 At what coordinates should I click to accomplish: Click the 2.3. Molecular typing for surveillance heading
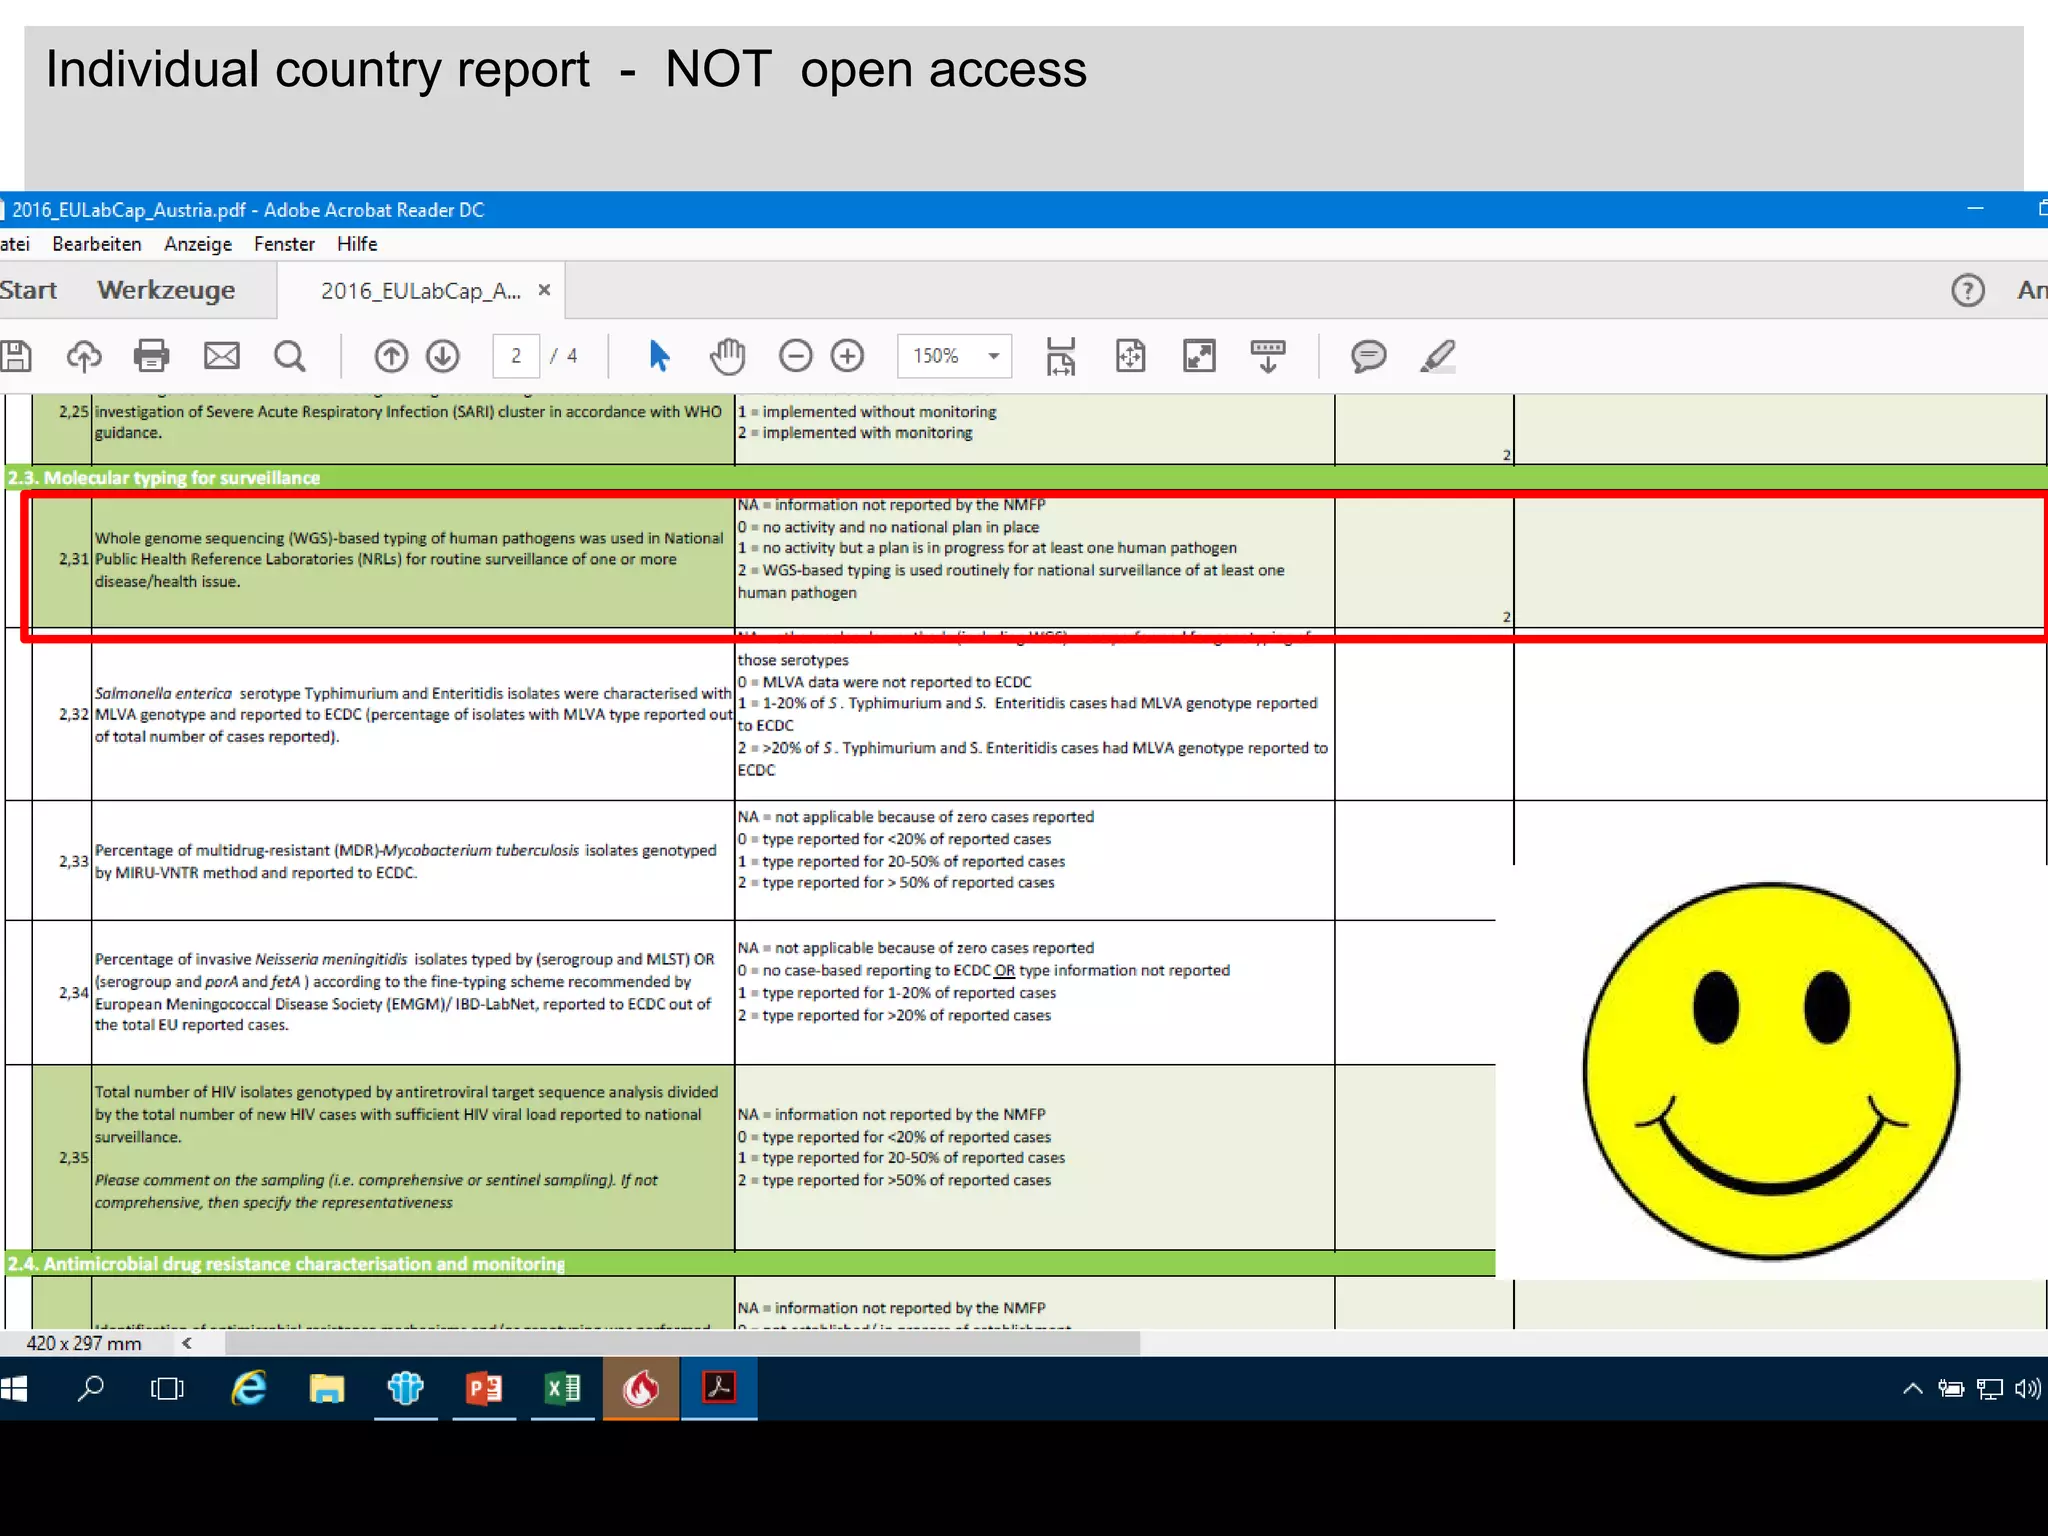tap(164, 478)
